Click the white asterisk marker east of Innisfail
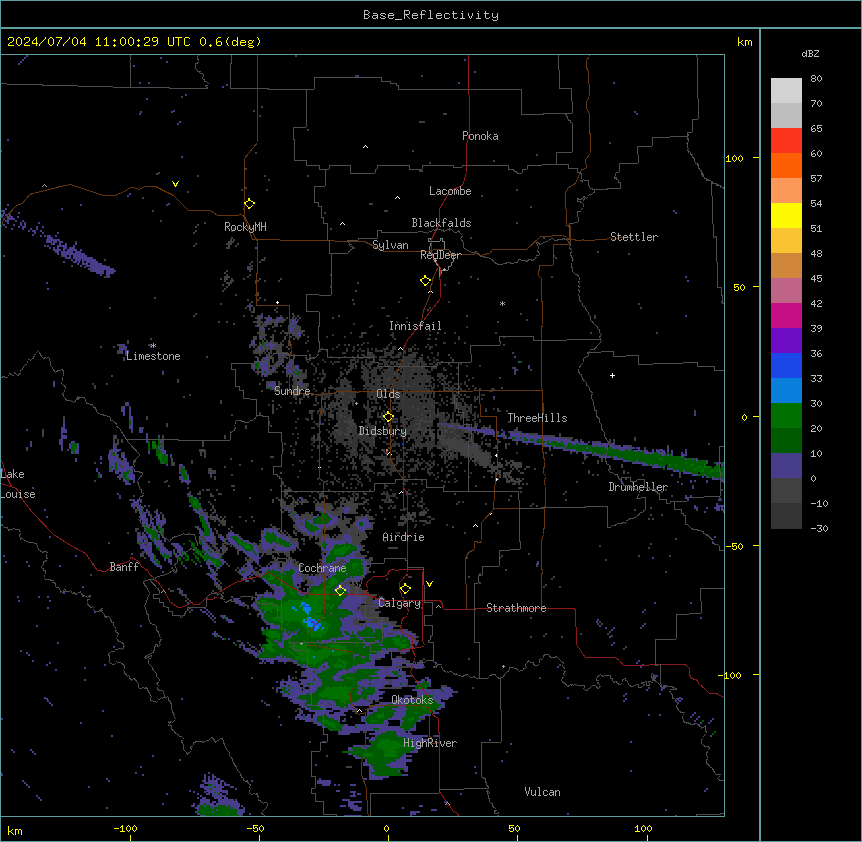This screenshot has width=862, height=842. coord(502,303)
